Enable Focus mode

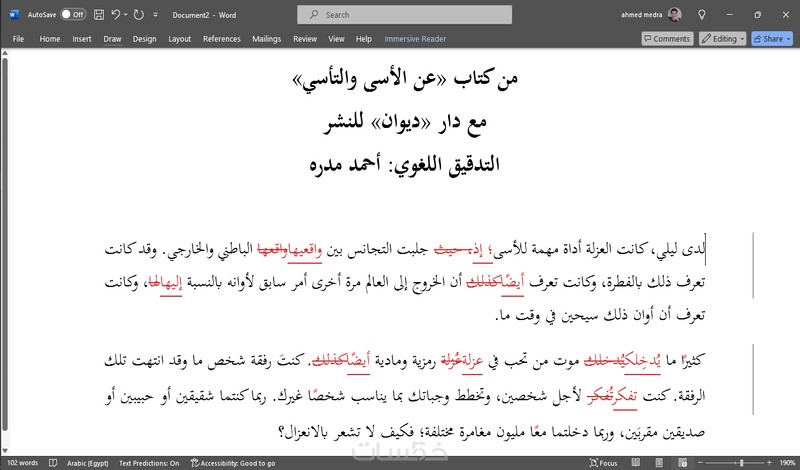pyautogui.click(x=603, y=463)
